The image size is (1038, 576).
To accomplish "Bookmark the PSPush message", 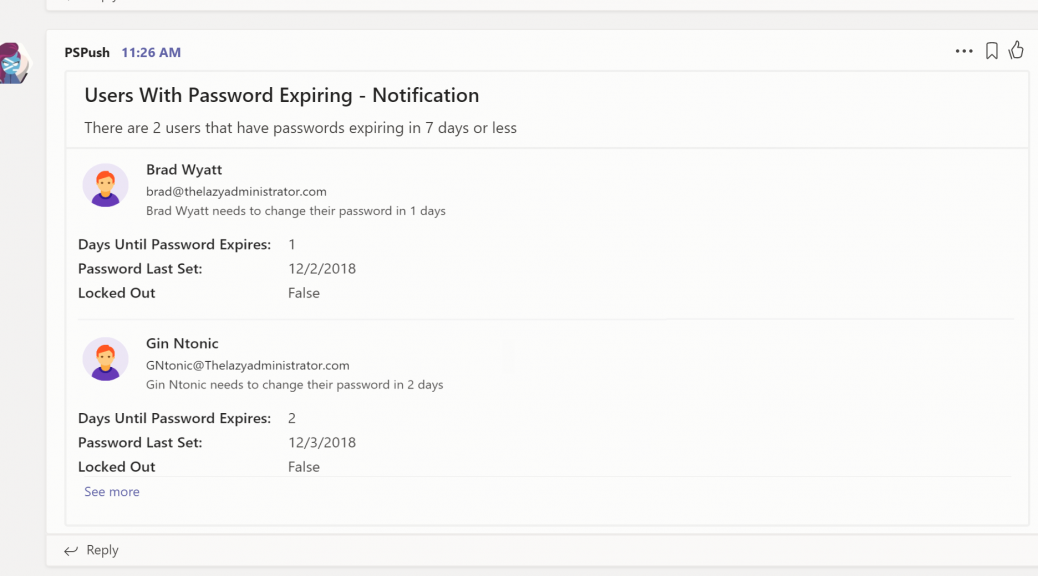I will pos(992,51).
